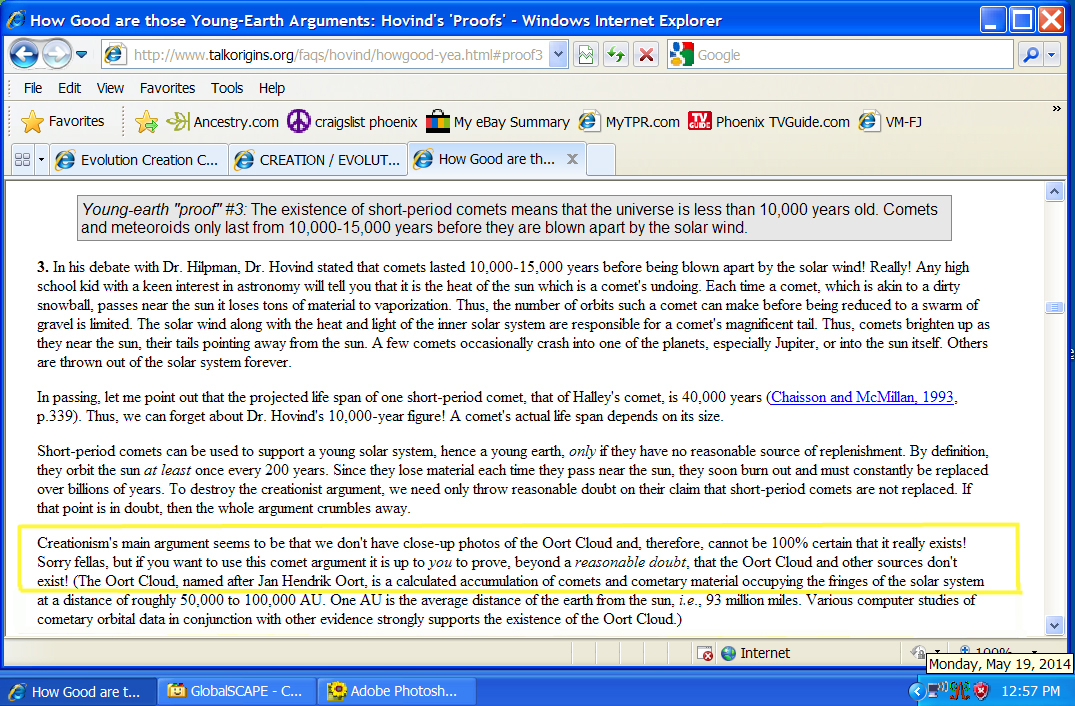1075x706 pixels.
Task: Click the Refresh page icon
Action: (x=616, y=55)
